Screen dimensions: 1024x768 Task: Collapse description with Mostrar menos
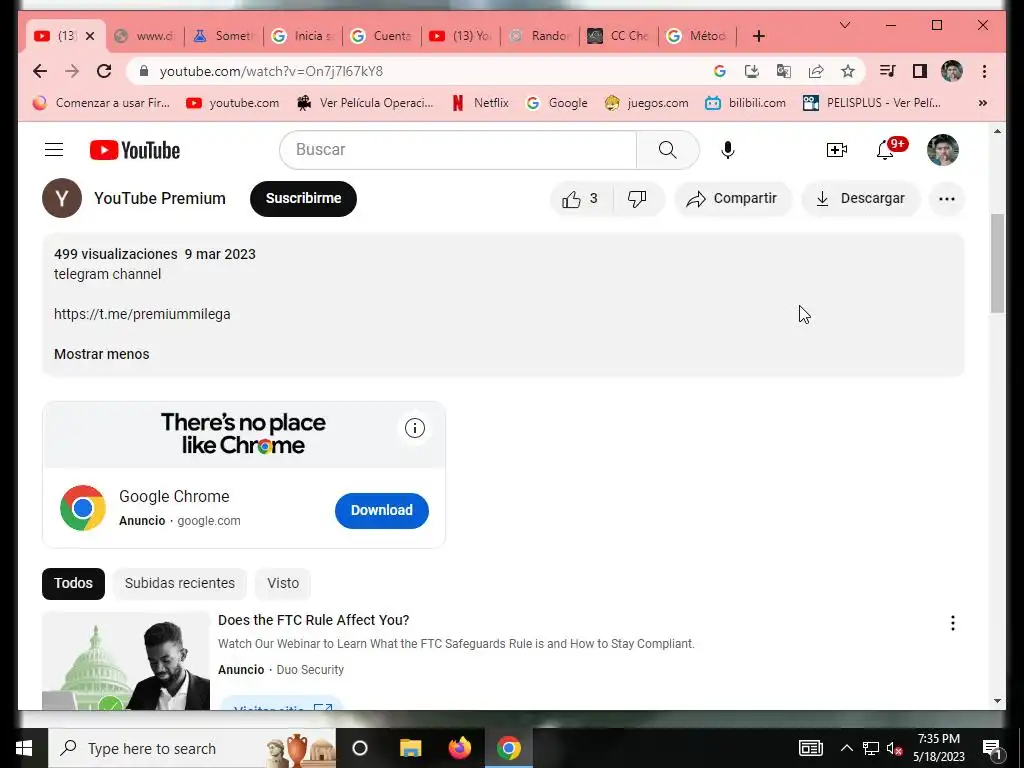(x=102, y=354)
